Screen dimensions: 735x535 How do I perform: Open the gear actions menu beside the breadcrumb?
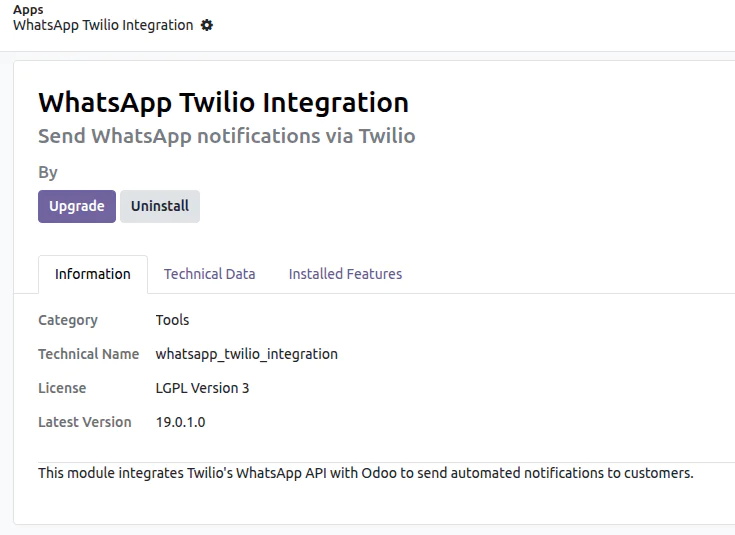pos(207,25)
